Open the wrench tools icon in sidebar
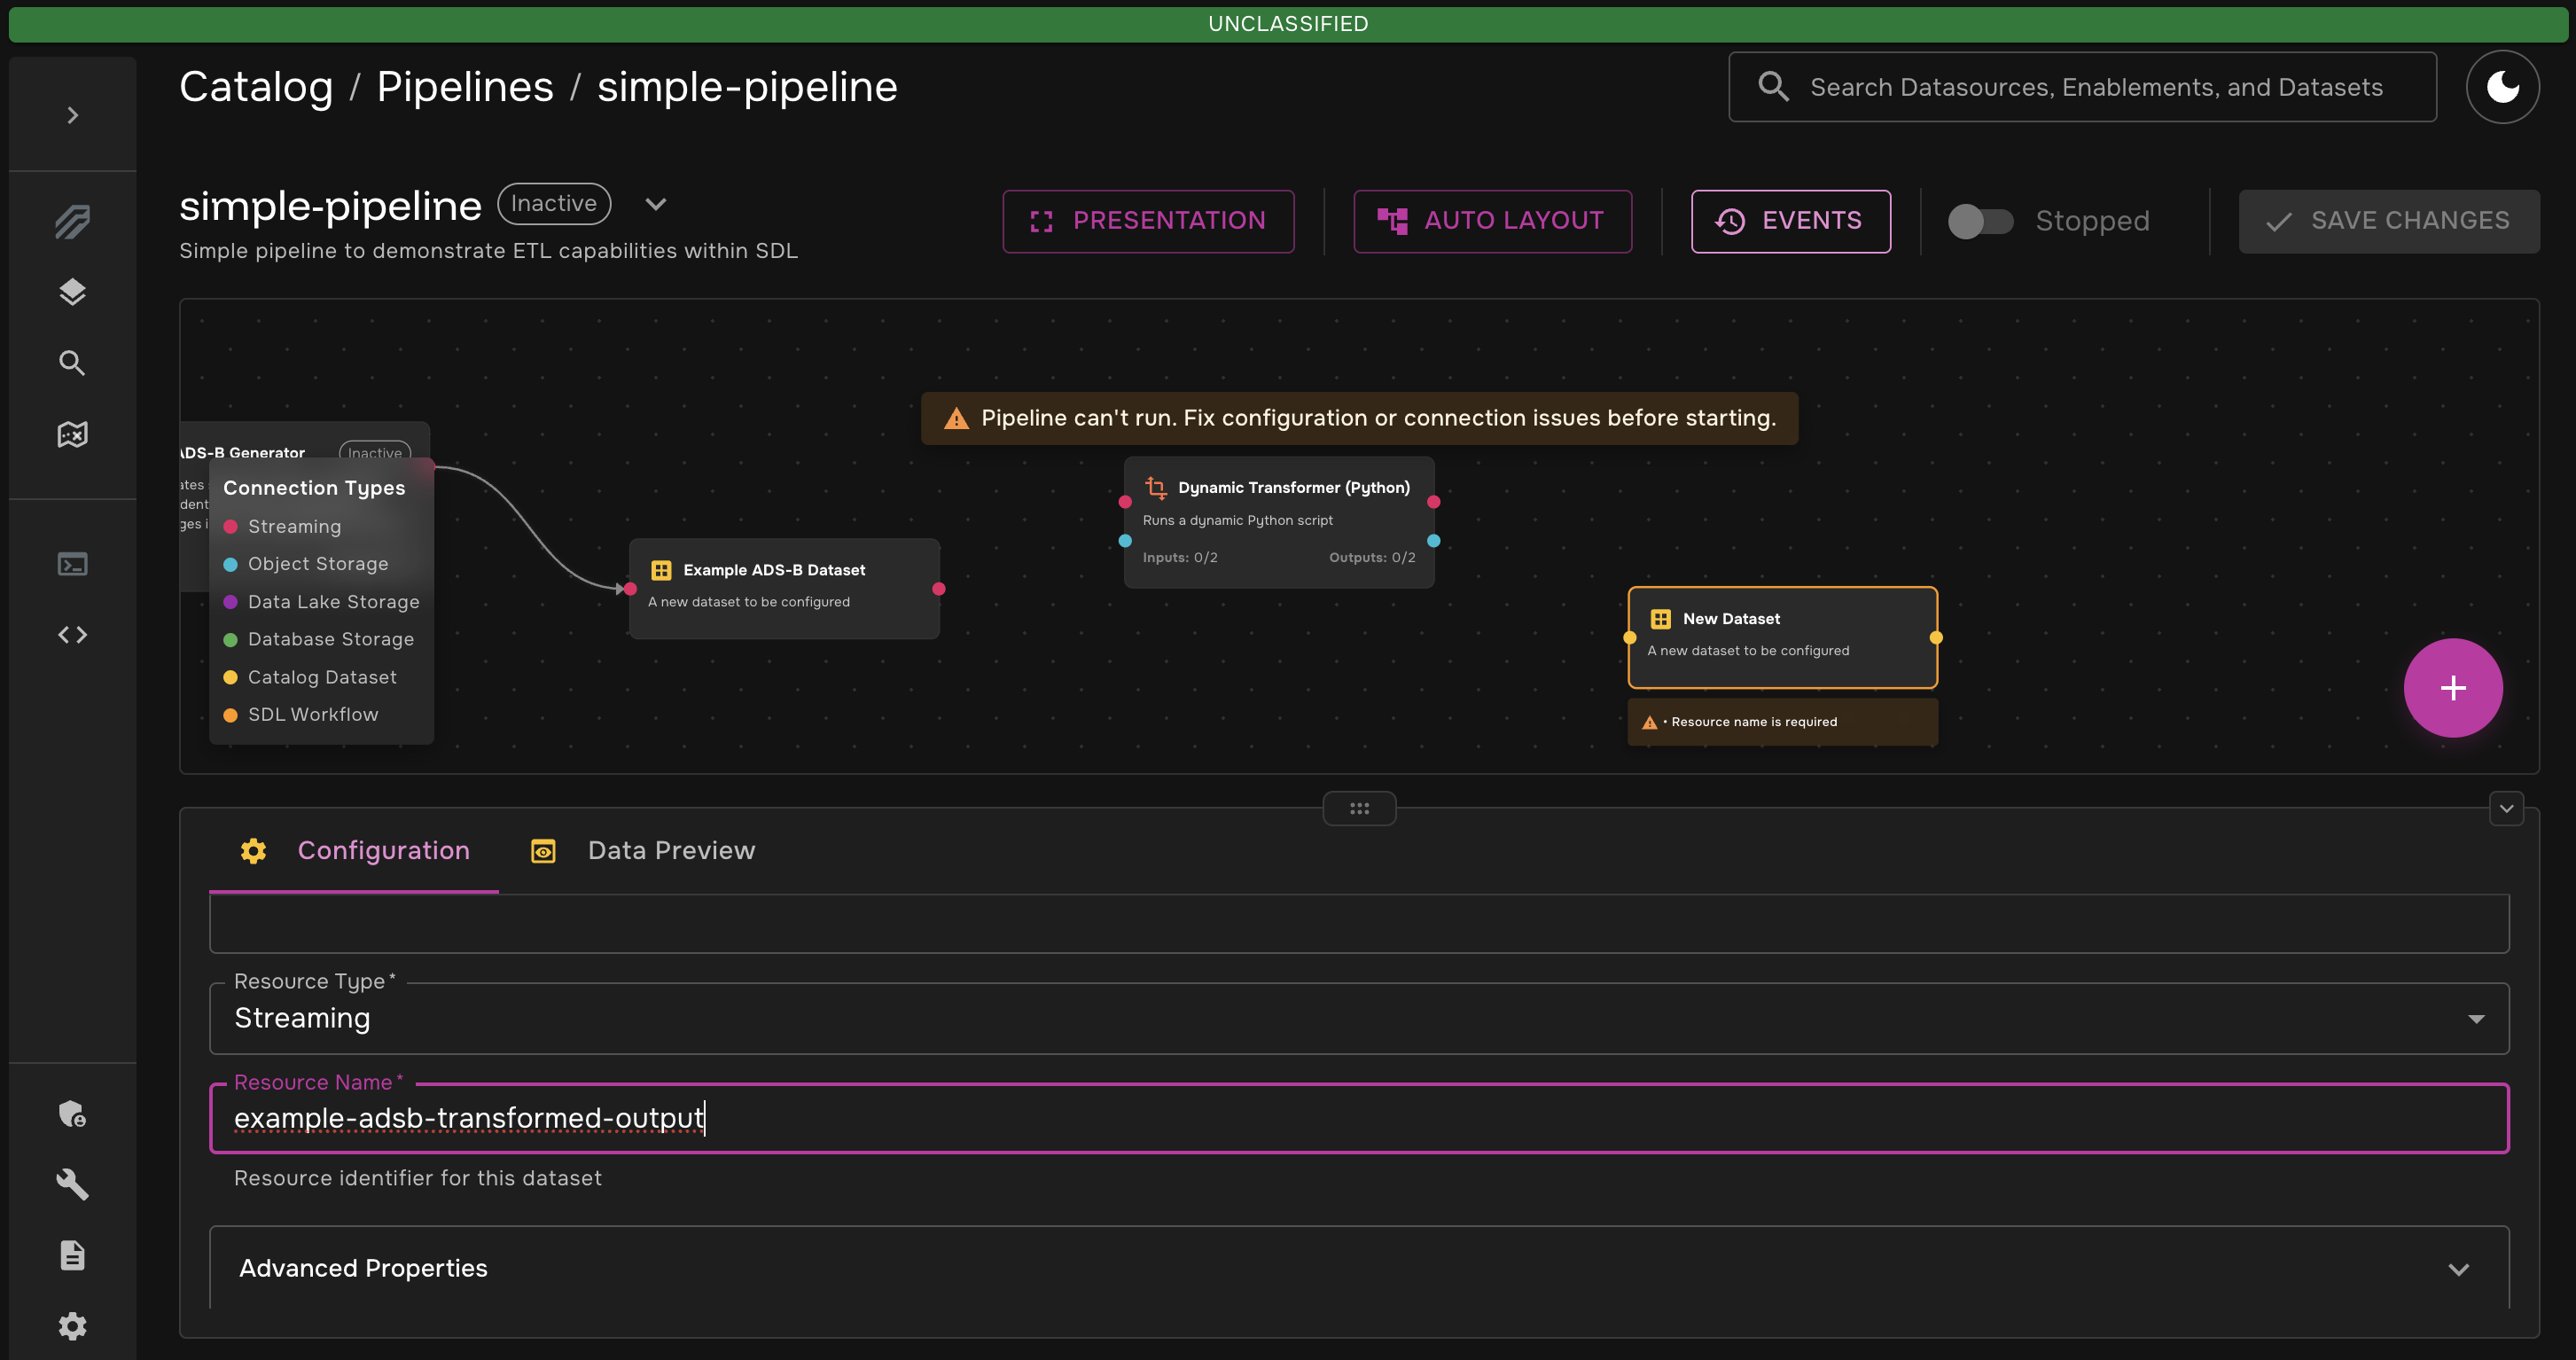This screenshot has height=1360, width=2576. [x=72, y=1185]
